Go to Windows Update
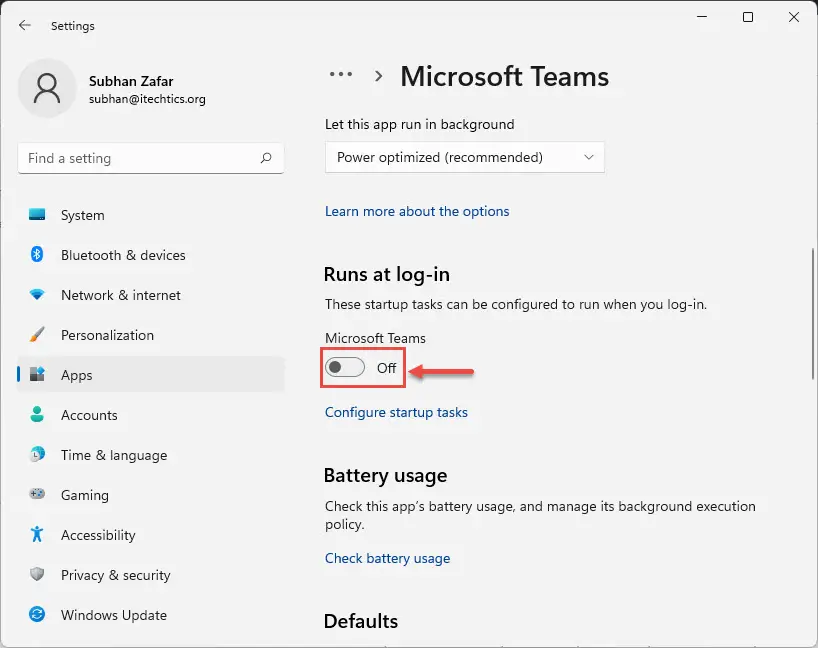The image size is (818, 648). [151, 615]
